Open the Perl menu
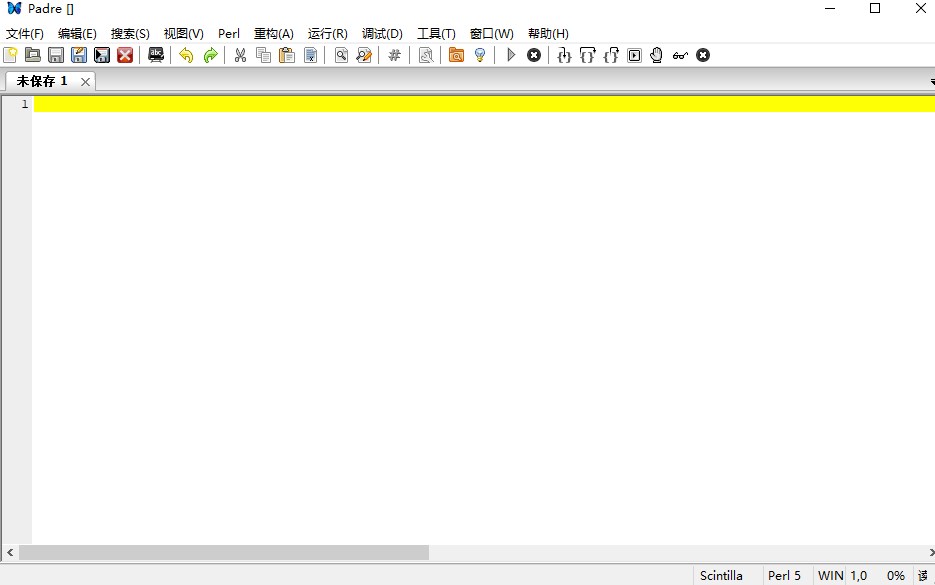Screen dimensions: 935x585 (x=229, y=33)
